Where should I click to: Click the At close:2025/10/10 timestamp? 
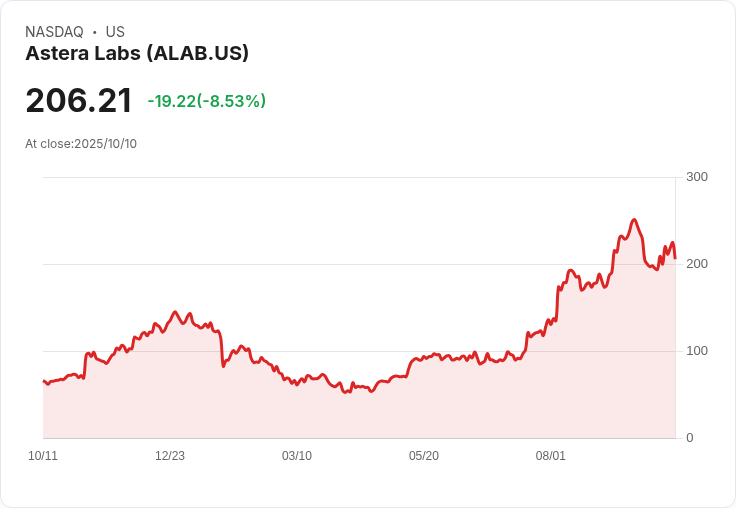[81, 144]
